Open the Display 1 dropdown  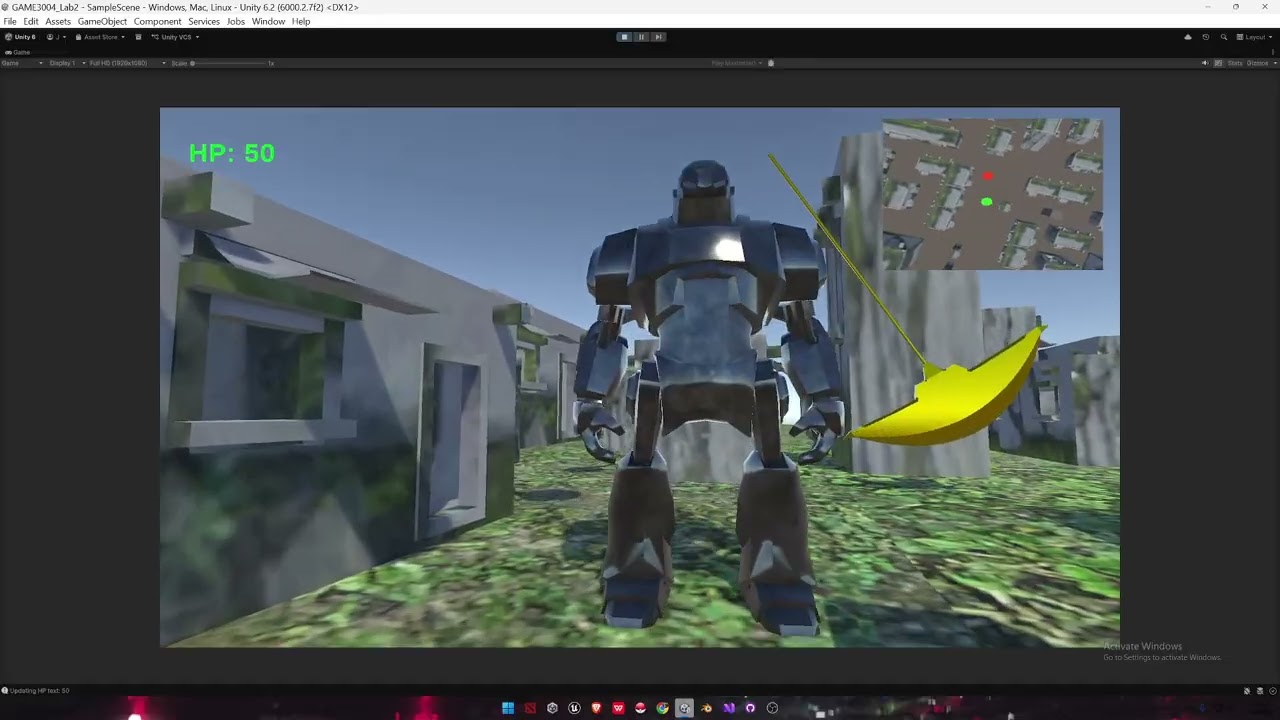pos(67,63)
